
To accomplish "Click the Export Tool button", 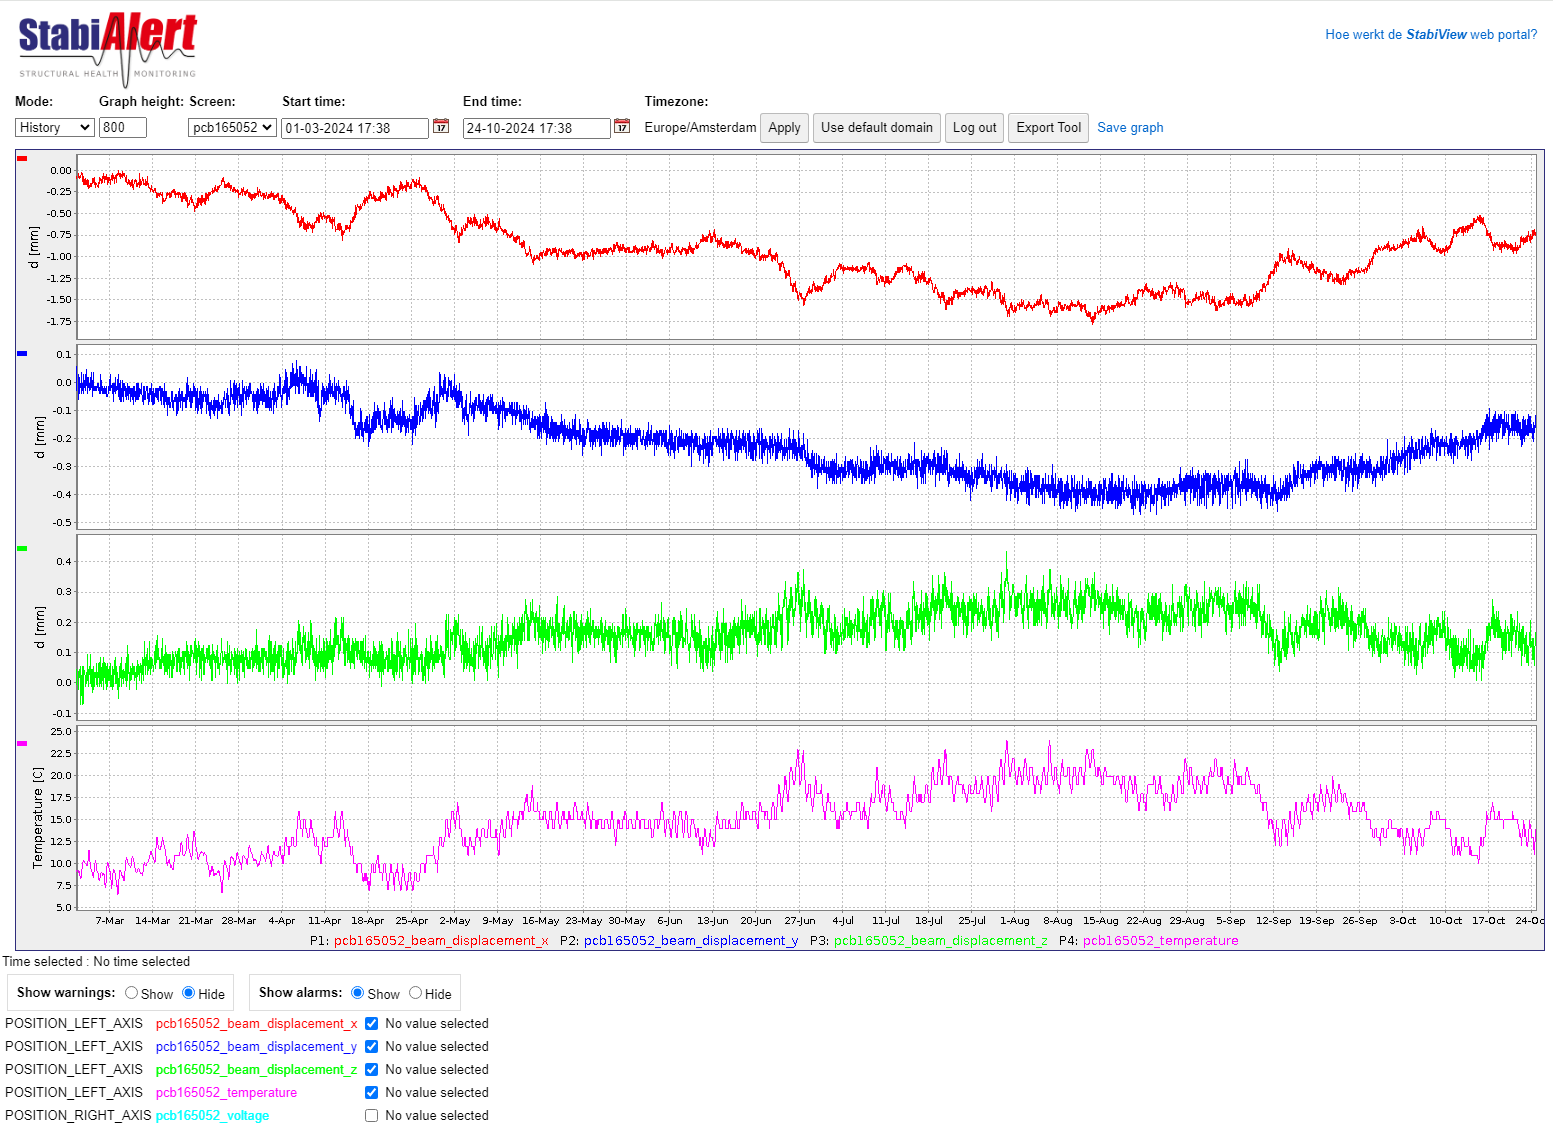I will [x=1048, y=128].
